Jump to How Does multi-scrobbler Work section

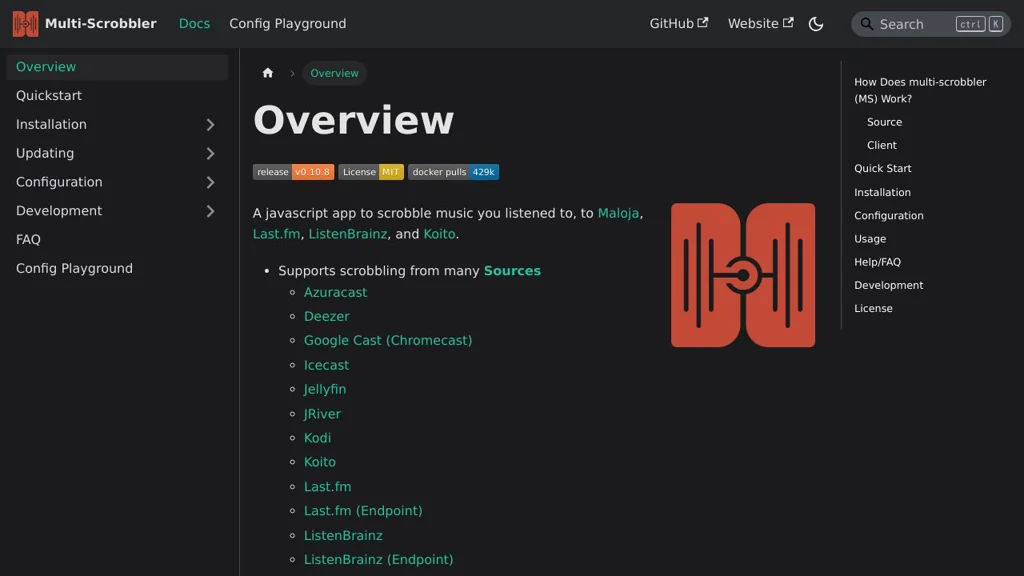[x=920, y=90]
